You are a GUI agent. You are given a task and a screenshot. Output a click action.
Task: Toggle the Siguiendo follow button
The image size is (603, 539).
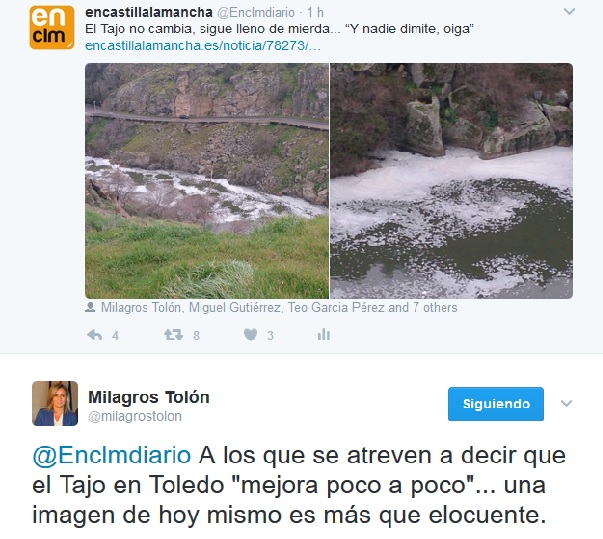pos(496,404)
